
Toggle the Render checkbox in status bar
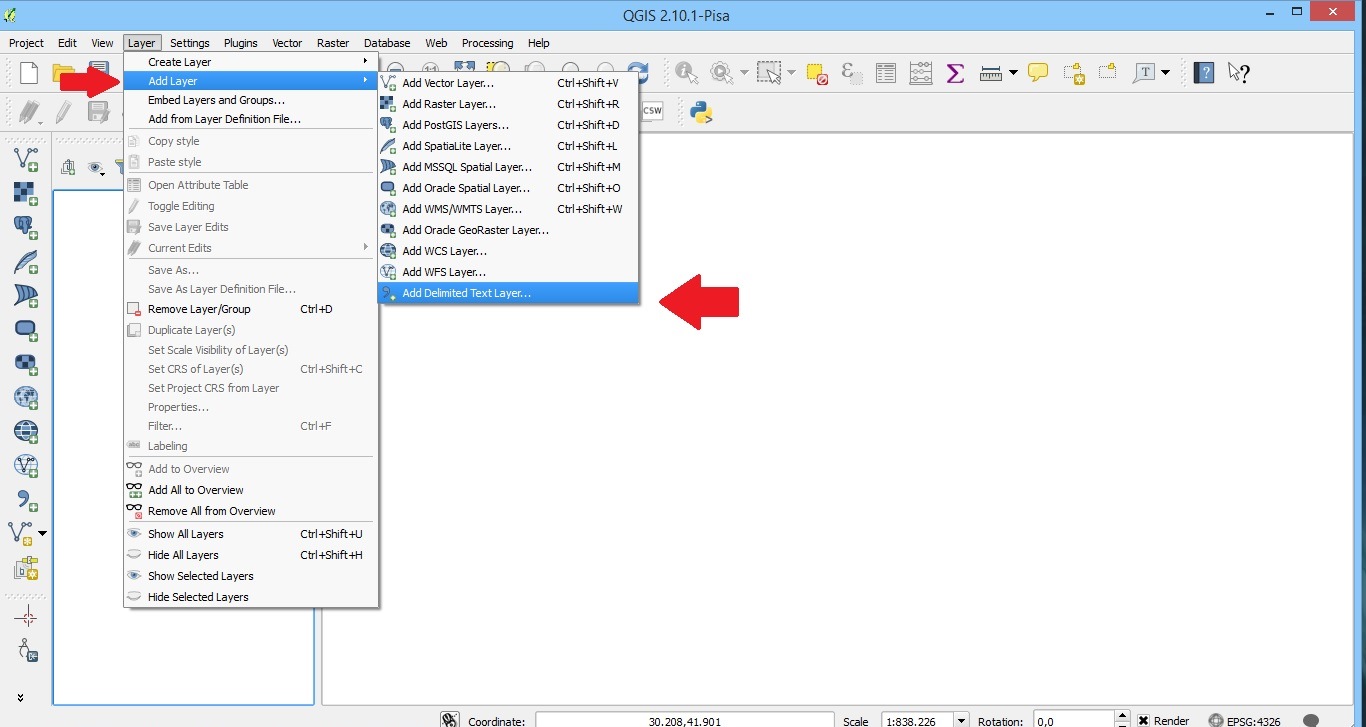click(1143, 720)
